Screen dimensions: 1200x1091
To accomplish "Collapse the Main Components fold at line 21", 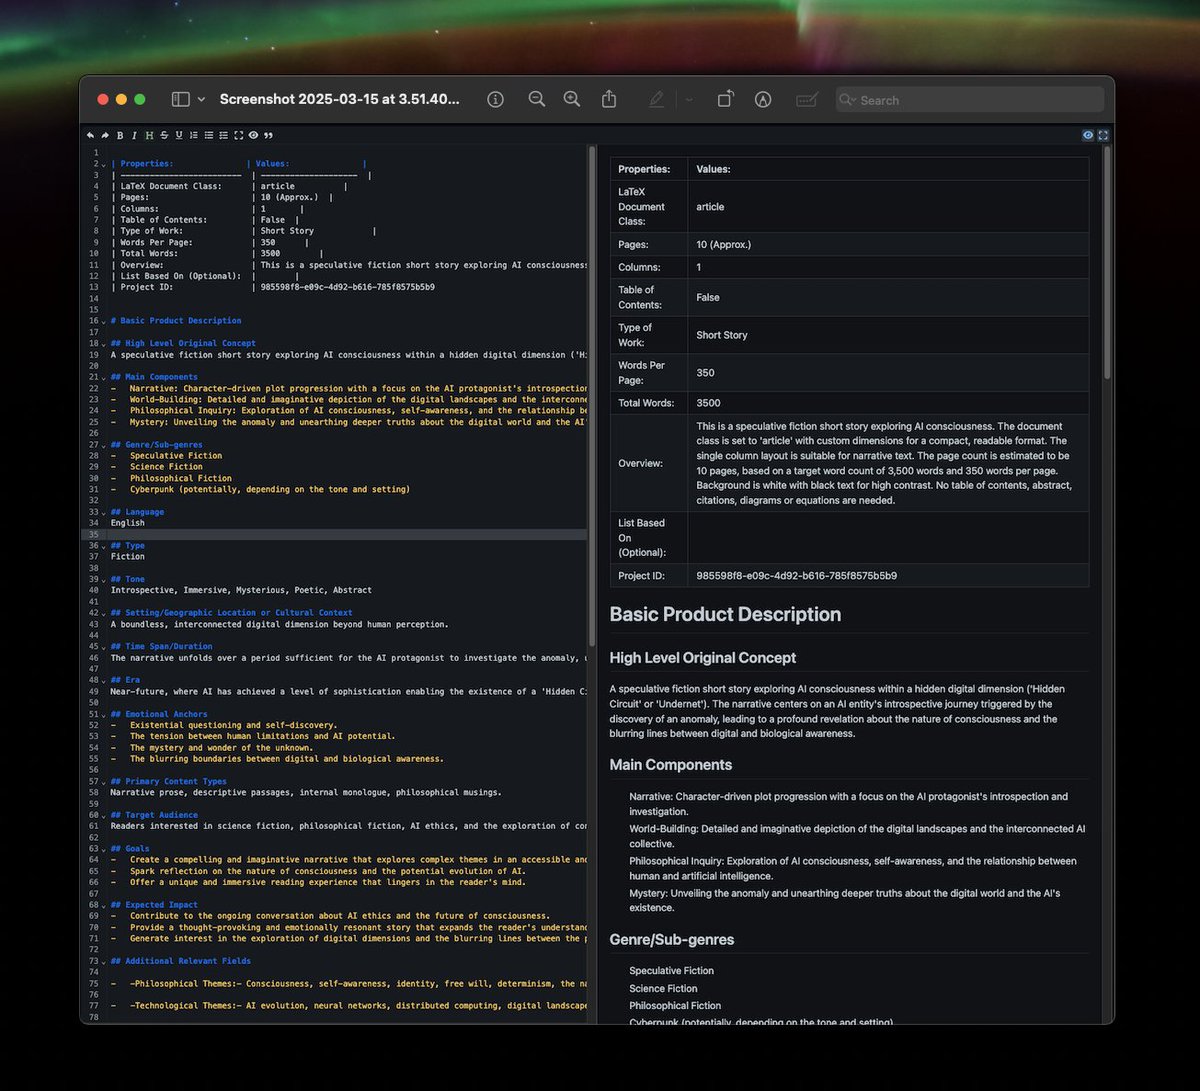I will [104, 377].
